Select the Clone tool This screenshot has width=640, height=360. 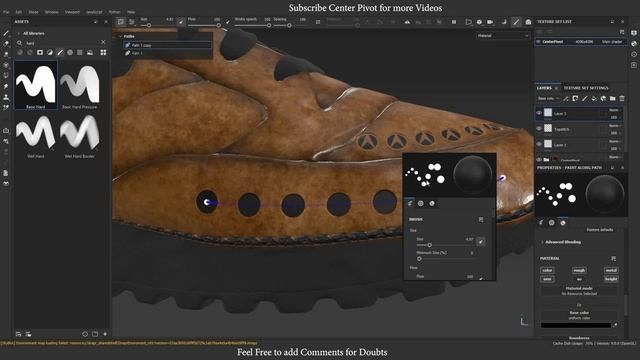coord(6,97)
